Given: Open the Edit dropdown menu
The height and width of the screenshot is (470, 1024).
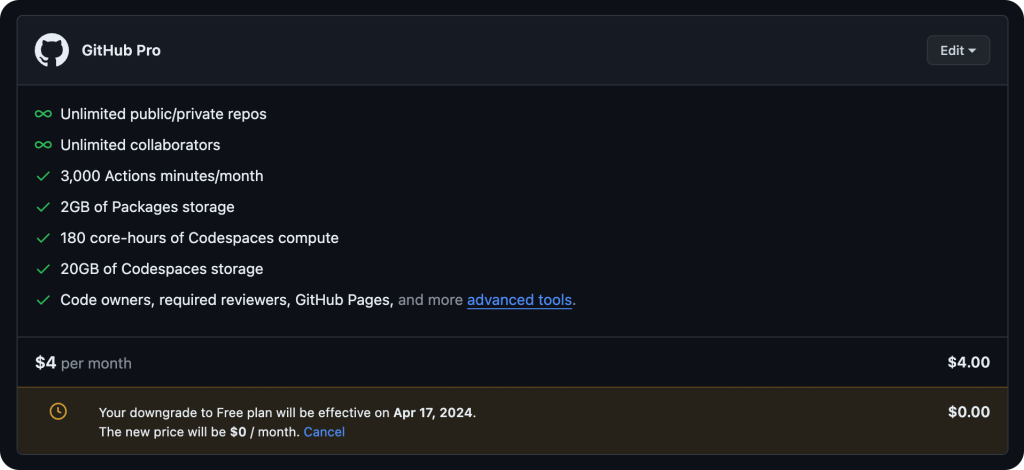Looking at the screenshot, I should pos(957,50).
